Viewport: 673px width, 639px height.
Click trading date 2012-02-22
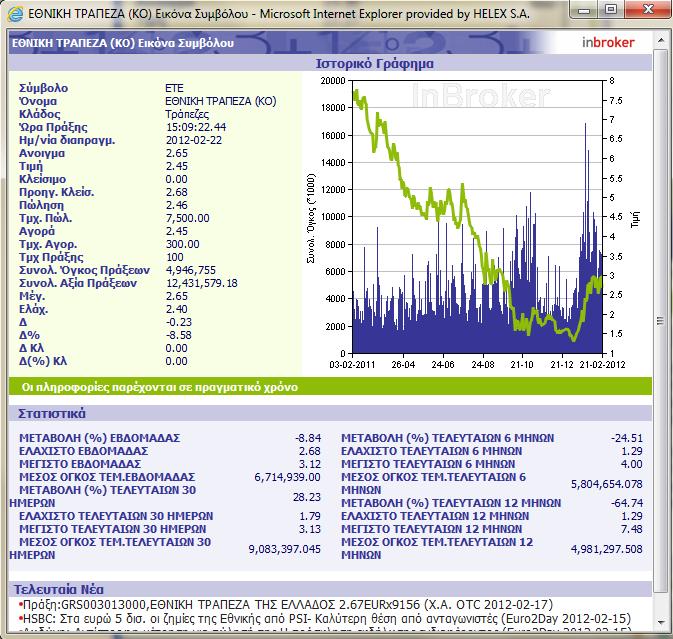[194, 140]
